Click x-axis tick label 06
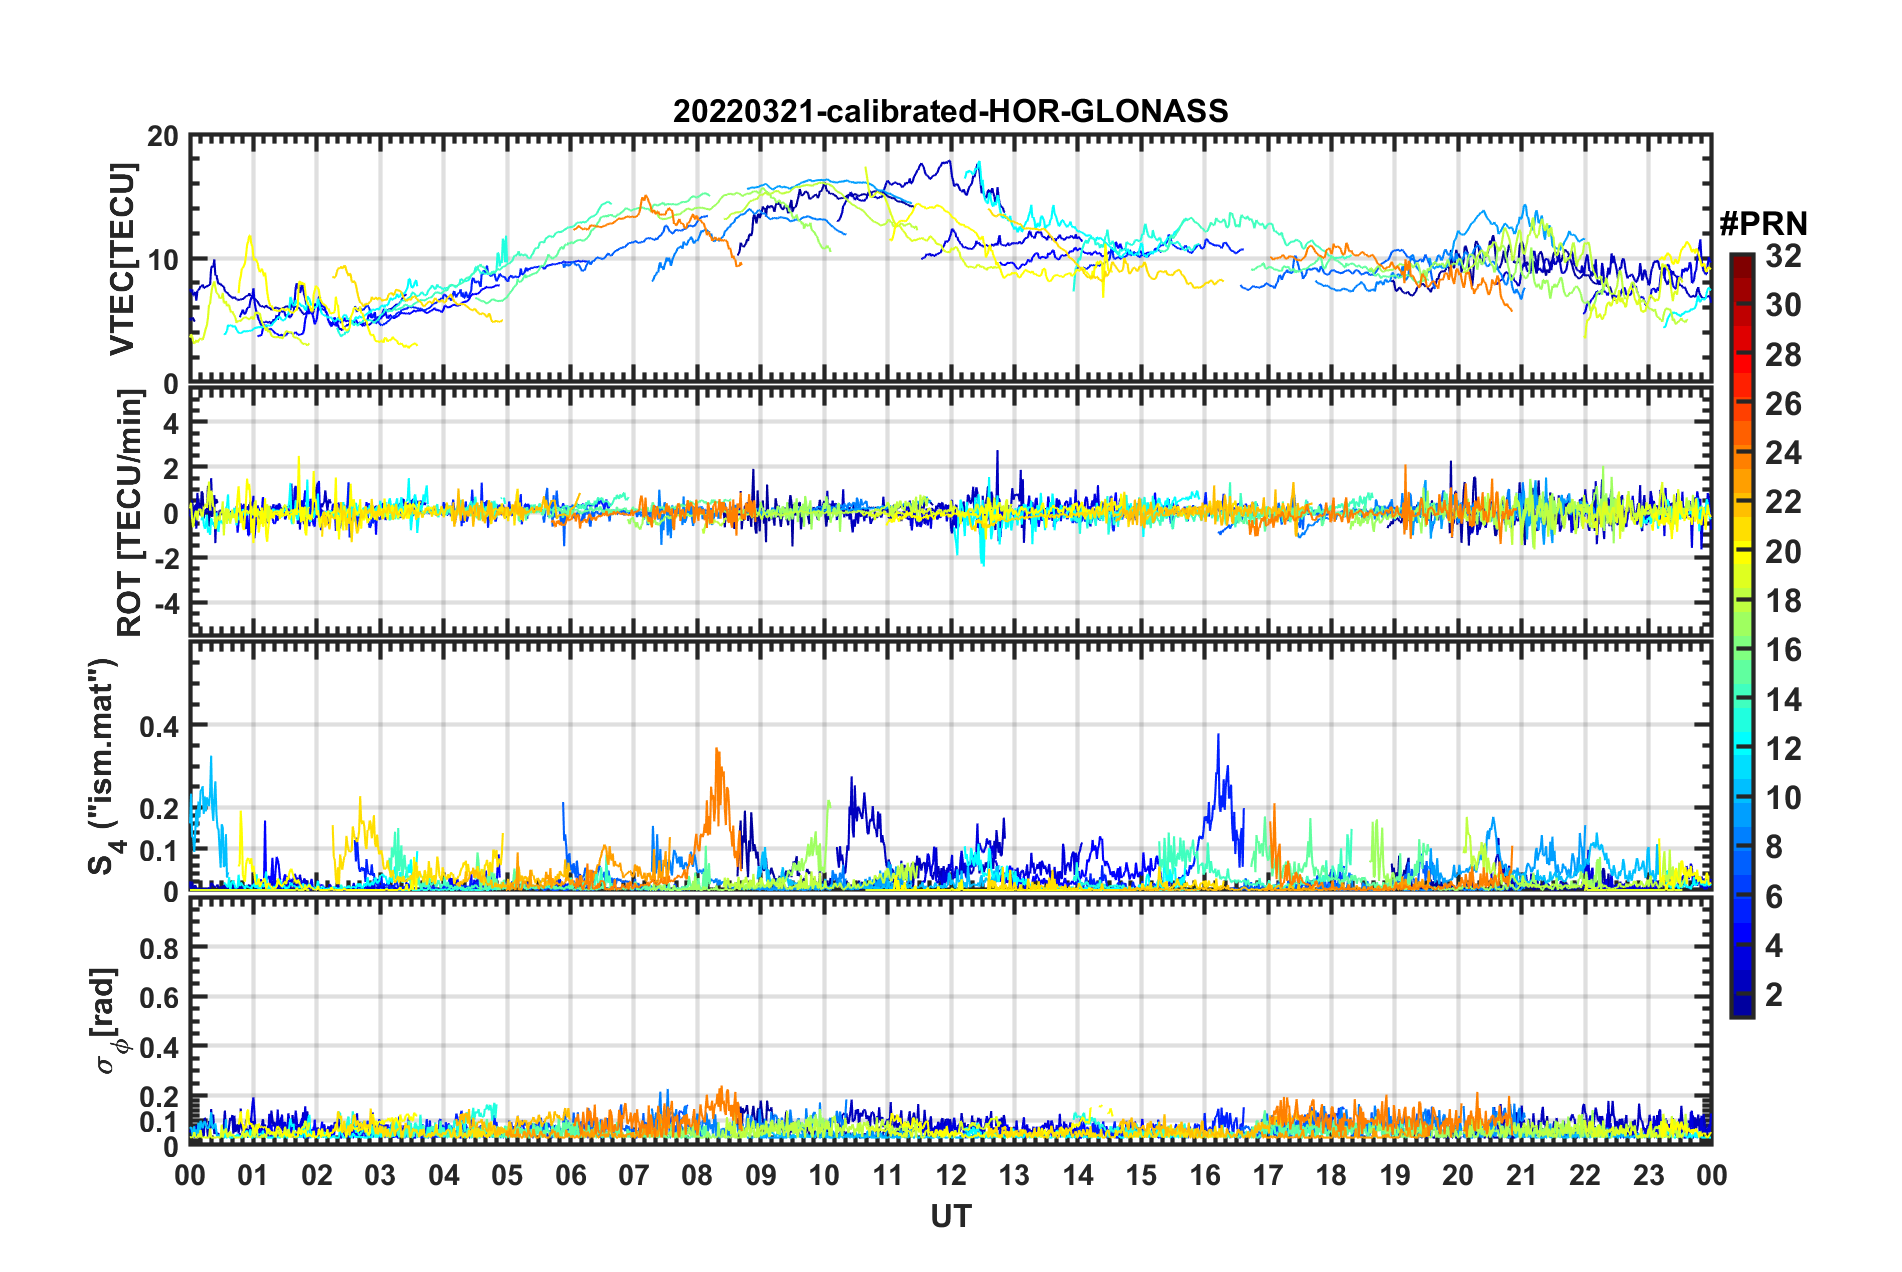Viewport: 1902px width, 1272px height. 570,1175
